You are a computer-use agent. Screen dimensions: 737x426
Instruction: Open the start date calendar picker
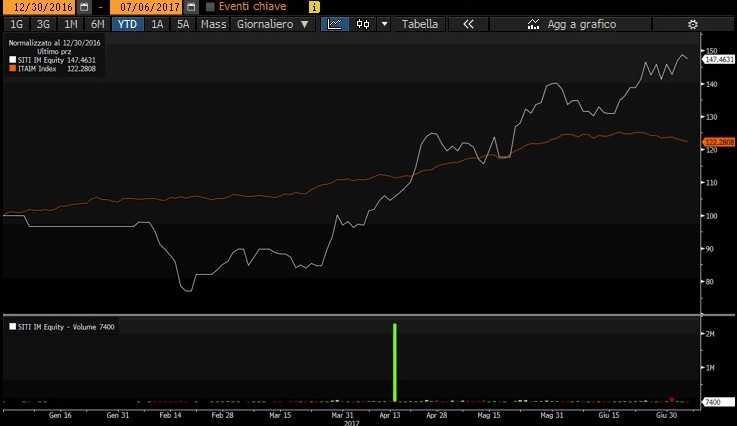click(x=84, y=7)
